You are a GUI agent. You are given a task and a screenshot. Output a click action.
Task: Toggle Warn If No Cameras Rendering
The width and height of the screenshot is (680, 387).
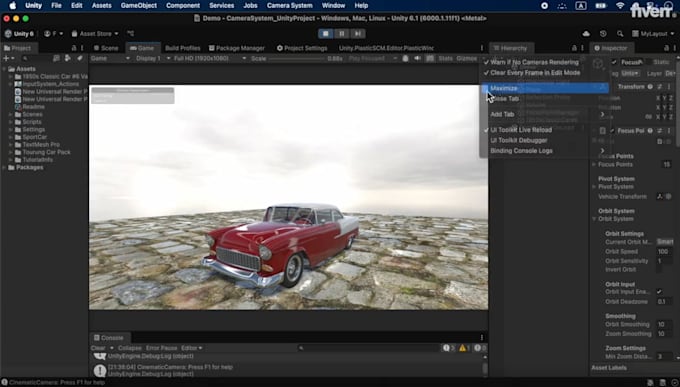point(545,62)
